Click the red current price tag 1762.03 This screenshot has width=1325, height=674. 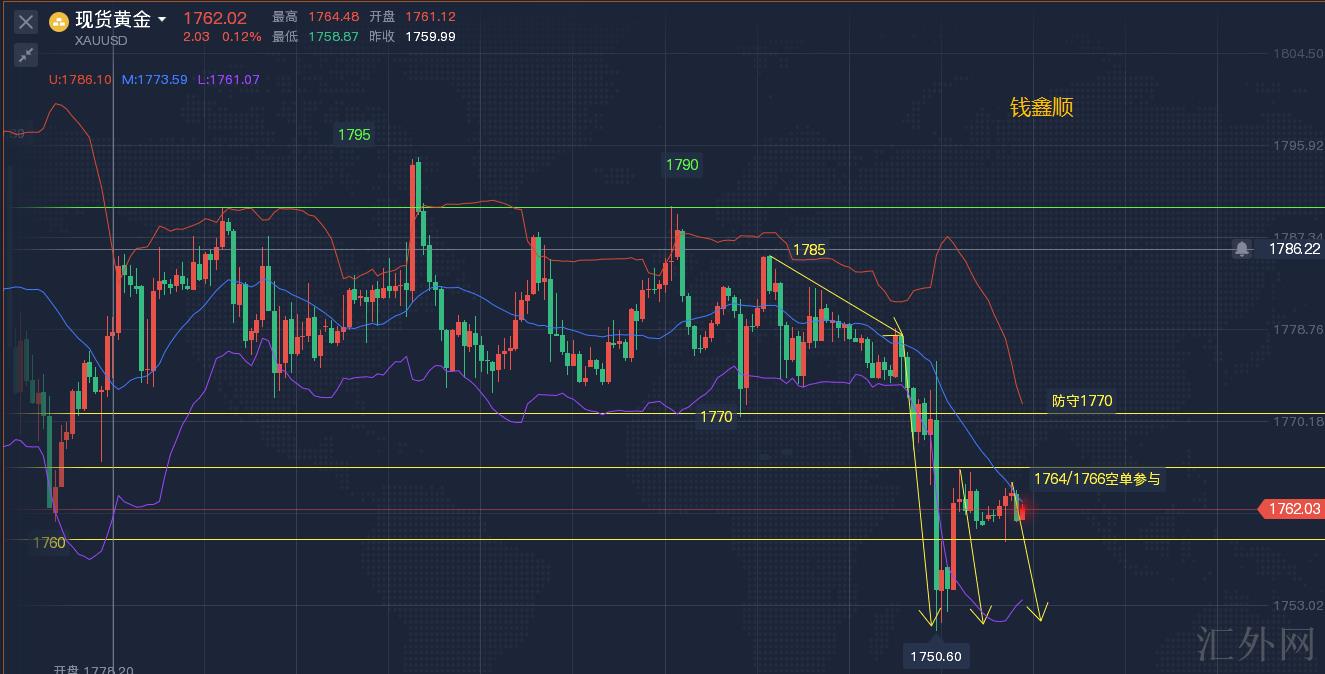tap(1293, 510)
